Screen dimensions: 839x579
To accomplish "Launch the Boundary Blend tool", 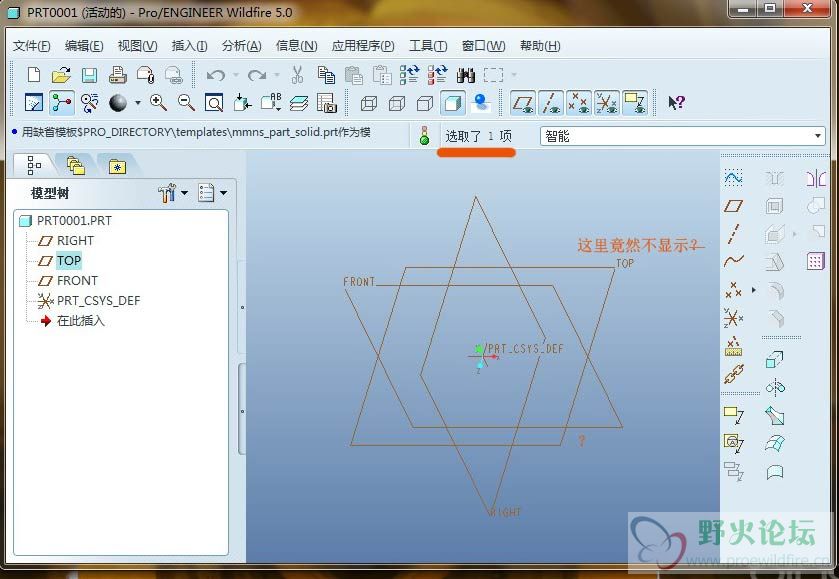I will point(775,443).
